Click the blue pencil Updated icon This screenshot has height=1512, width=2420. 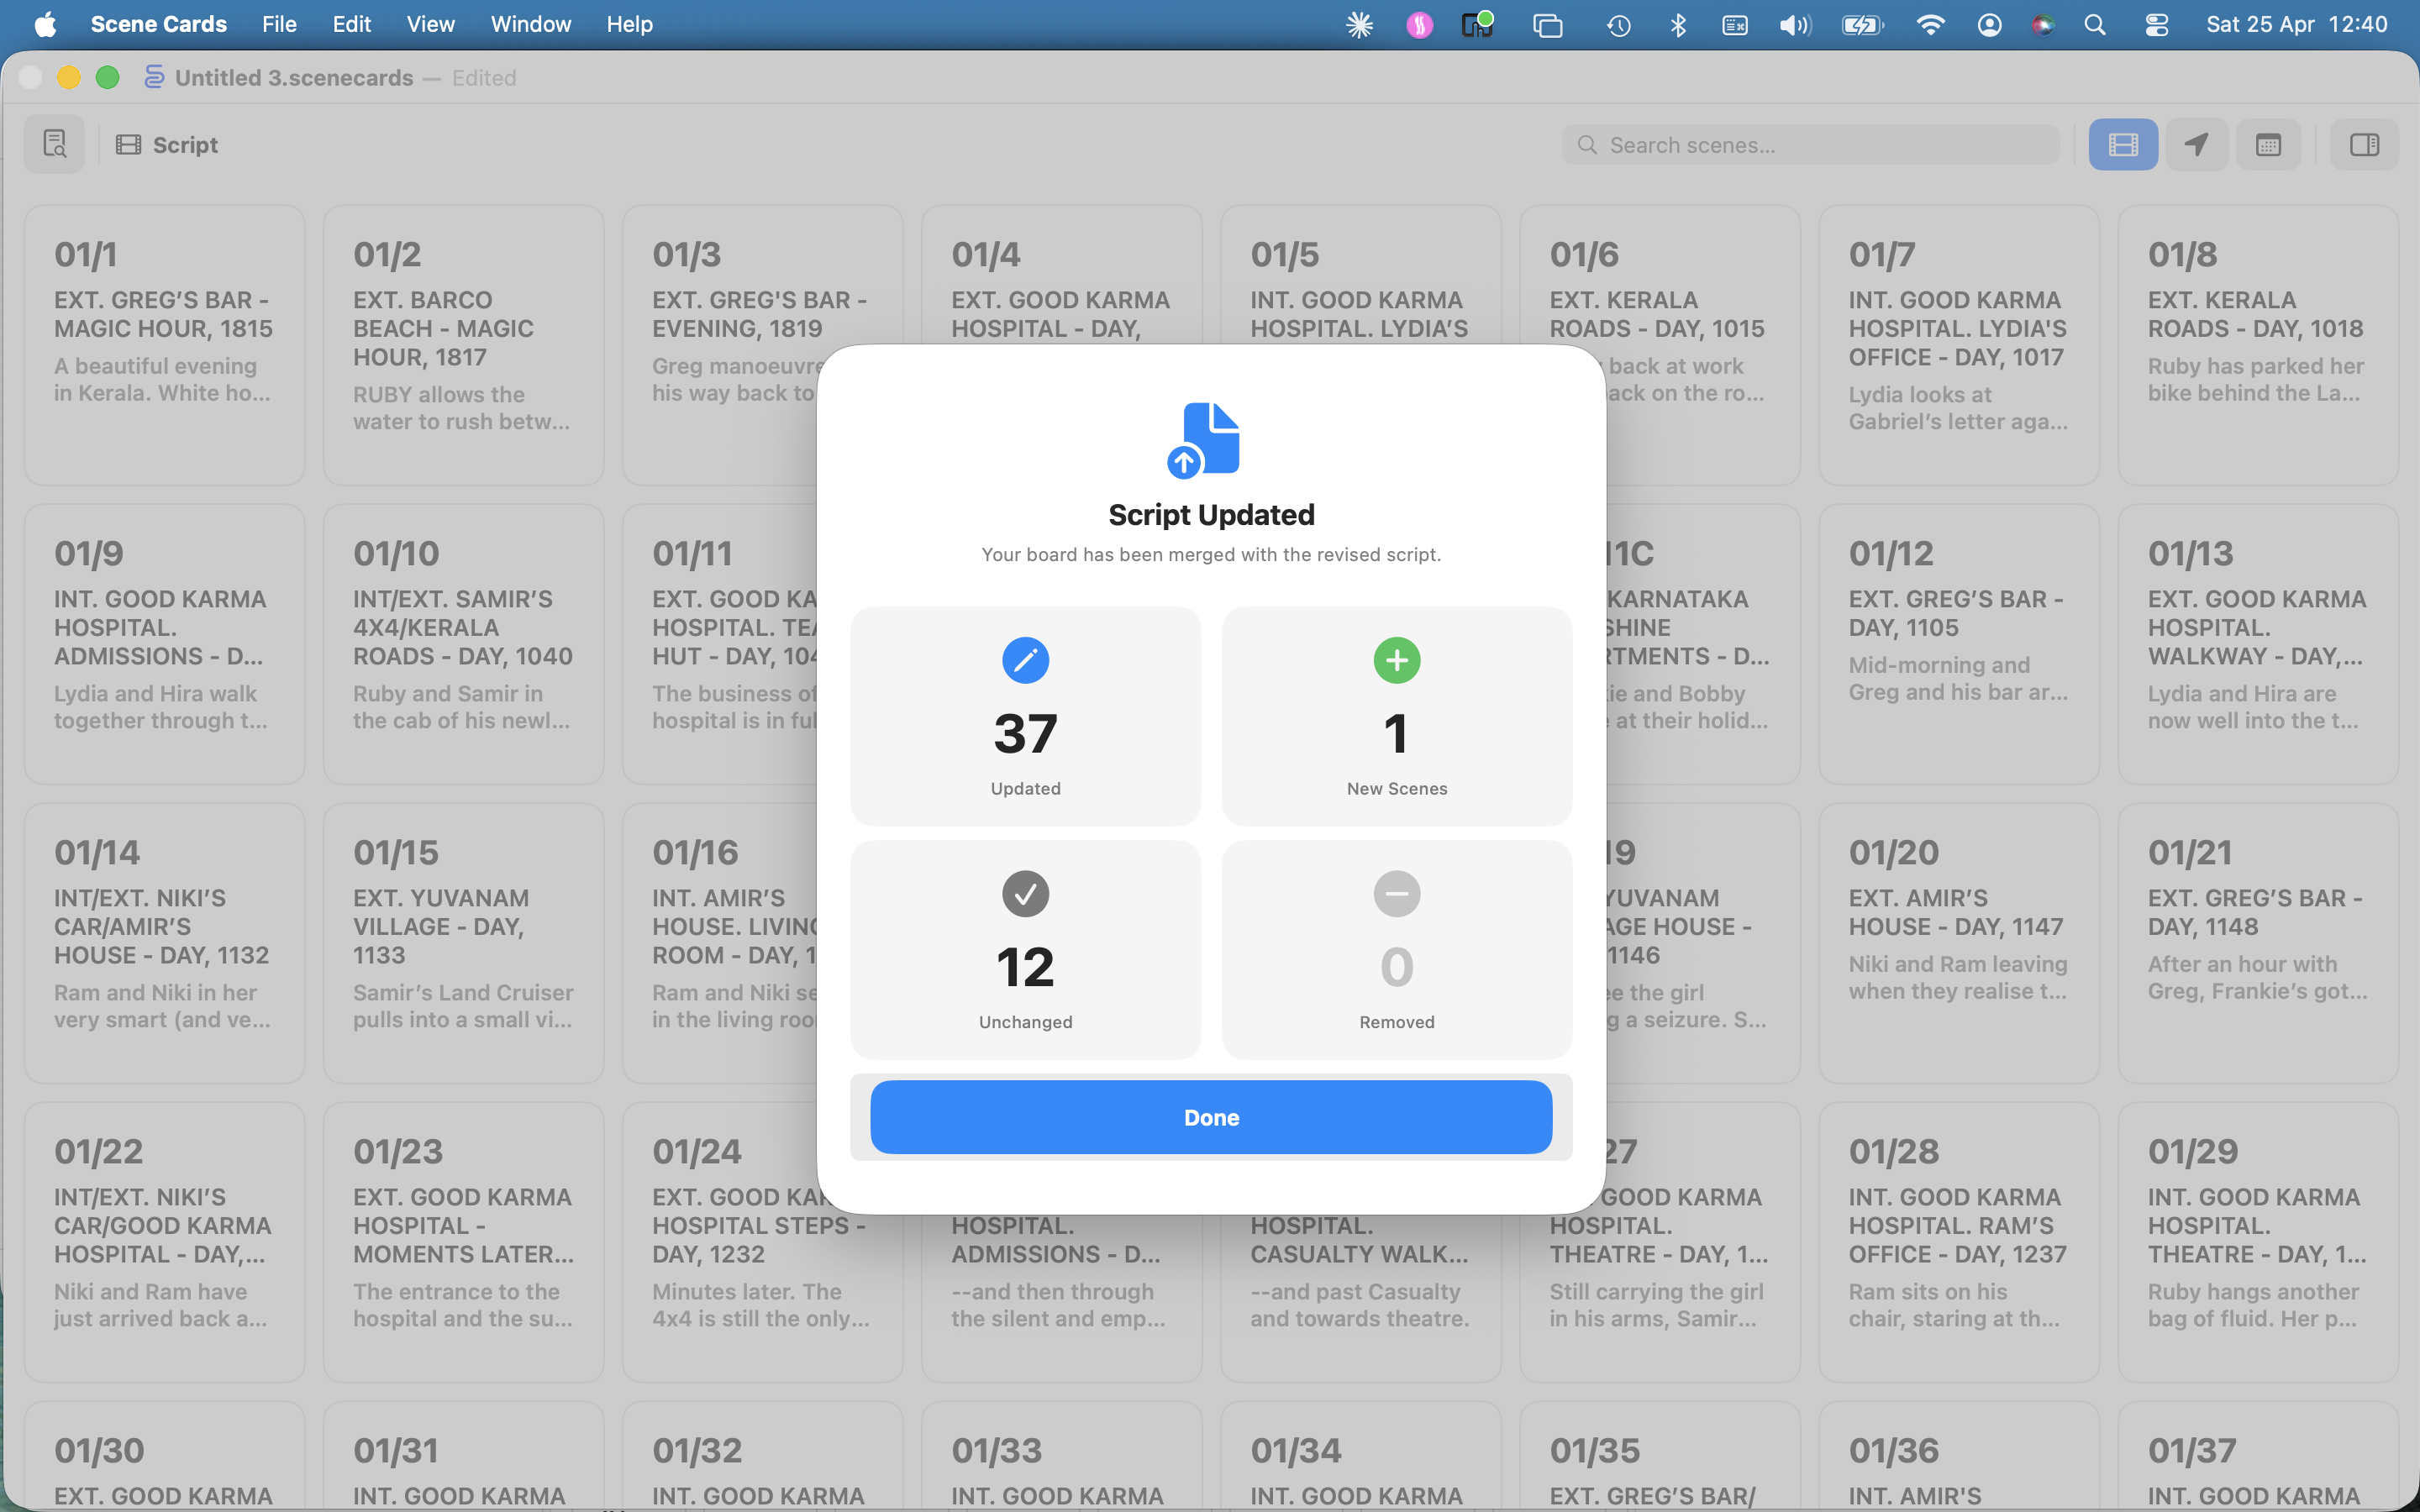coord(1025,660)
